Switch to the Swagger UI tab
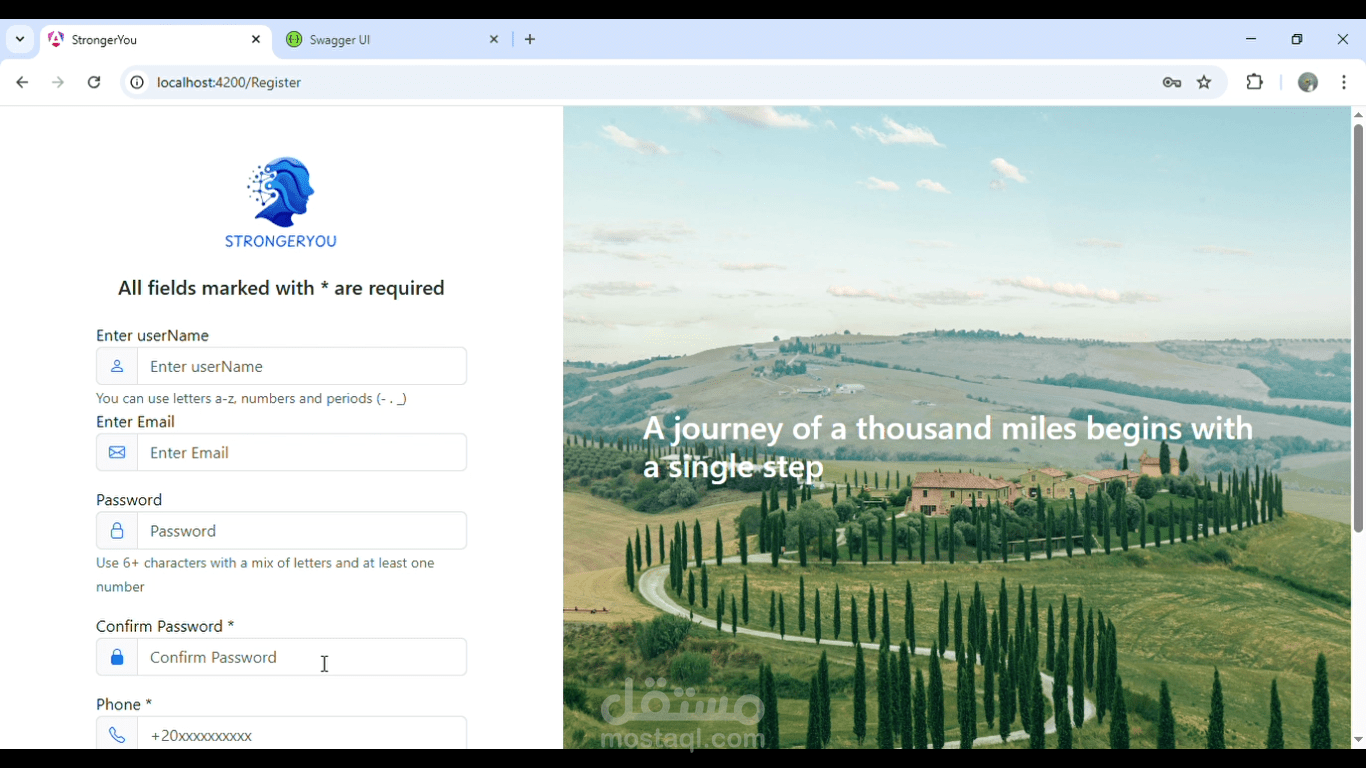The image size is (1366, 768). tap(394, 39)
